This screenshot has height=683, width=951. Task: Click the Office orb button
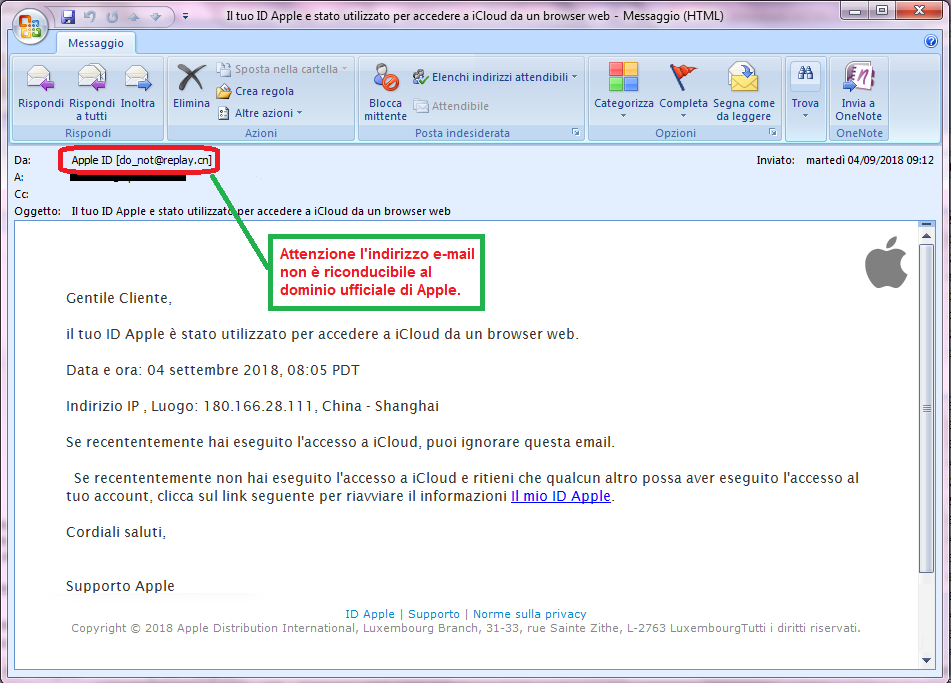pyautogui.click(x=30, y=27)
